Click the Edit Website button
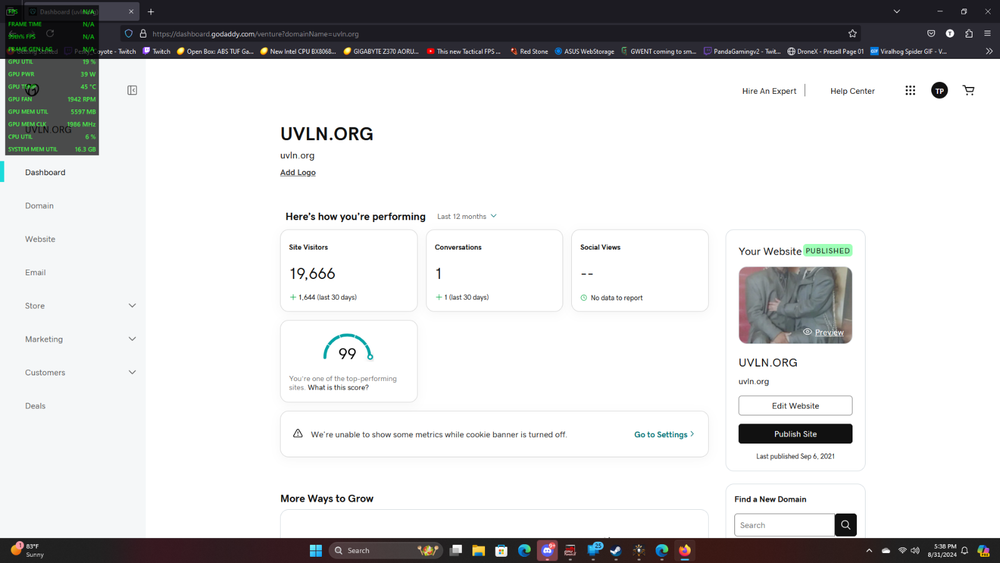This screenshot has height=563, width=1000. [x=795, y=406]
